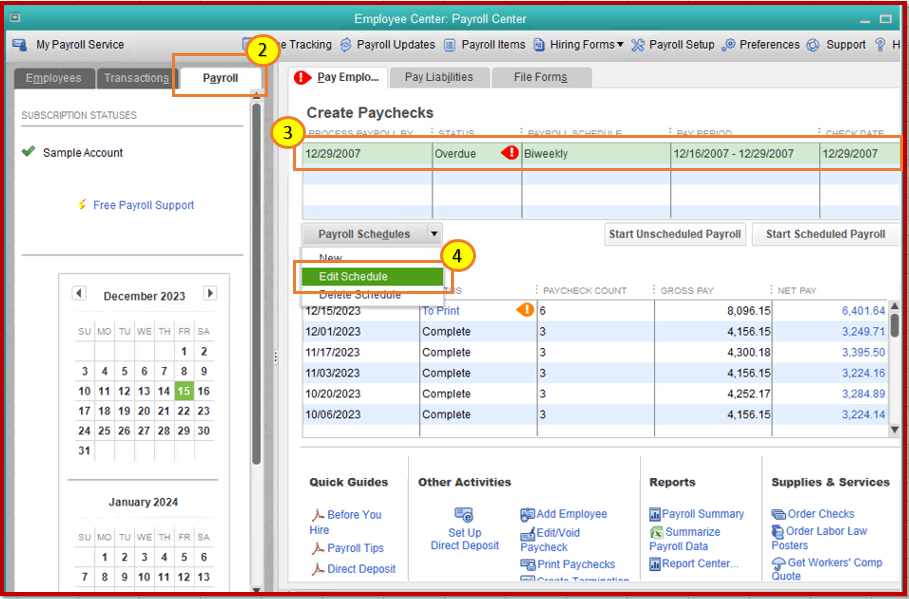The width and height of the screenshot is (909, 599).
Task: Click the Payroll Setup tools icon
Action: pyautogui.click(x=638, y=45)
